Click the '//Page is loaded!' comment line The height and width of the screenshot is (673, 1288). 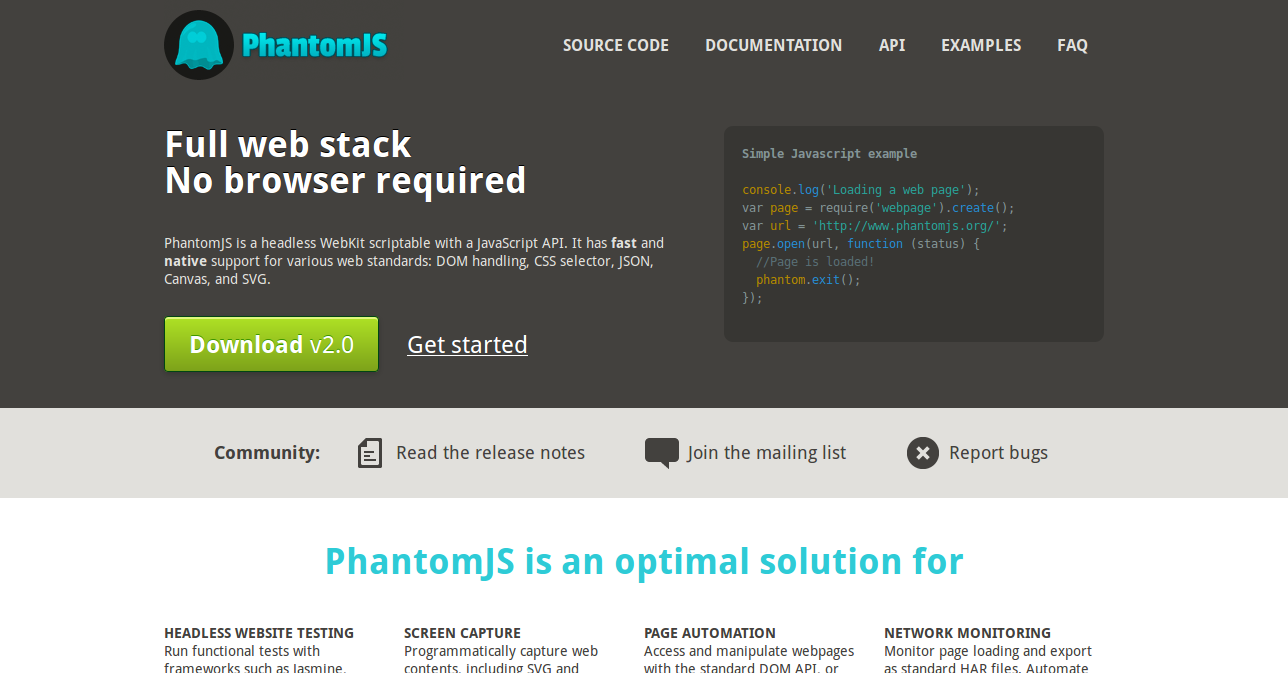pyautogui.click(x=815, y=262)
